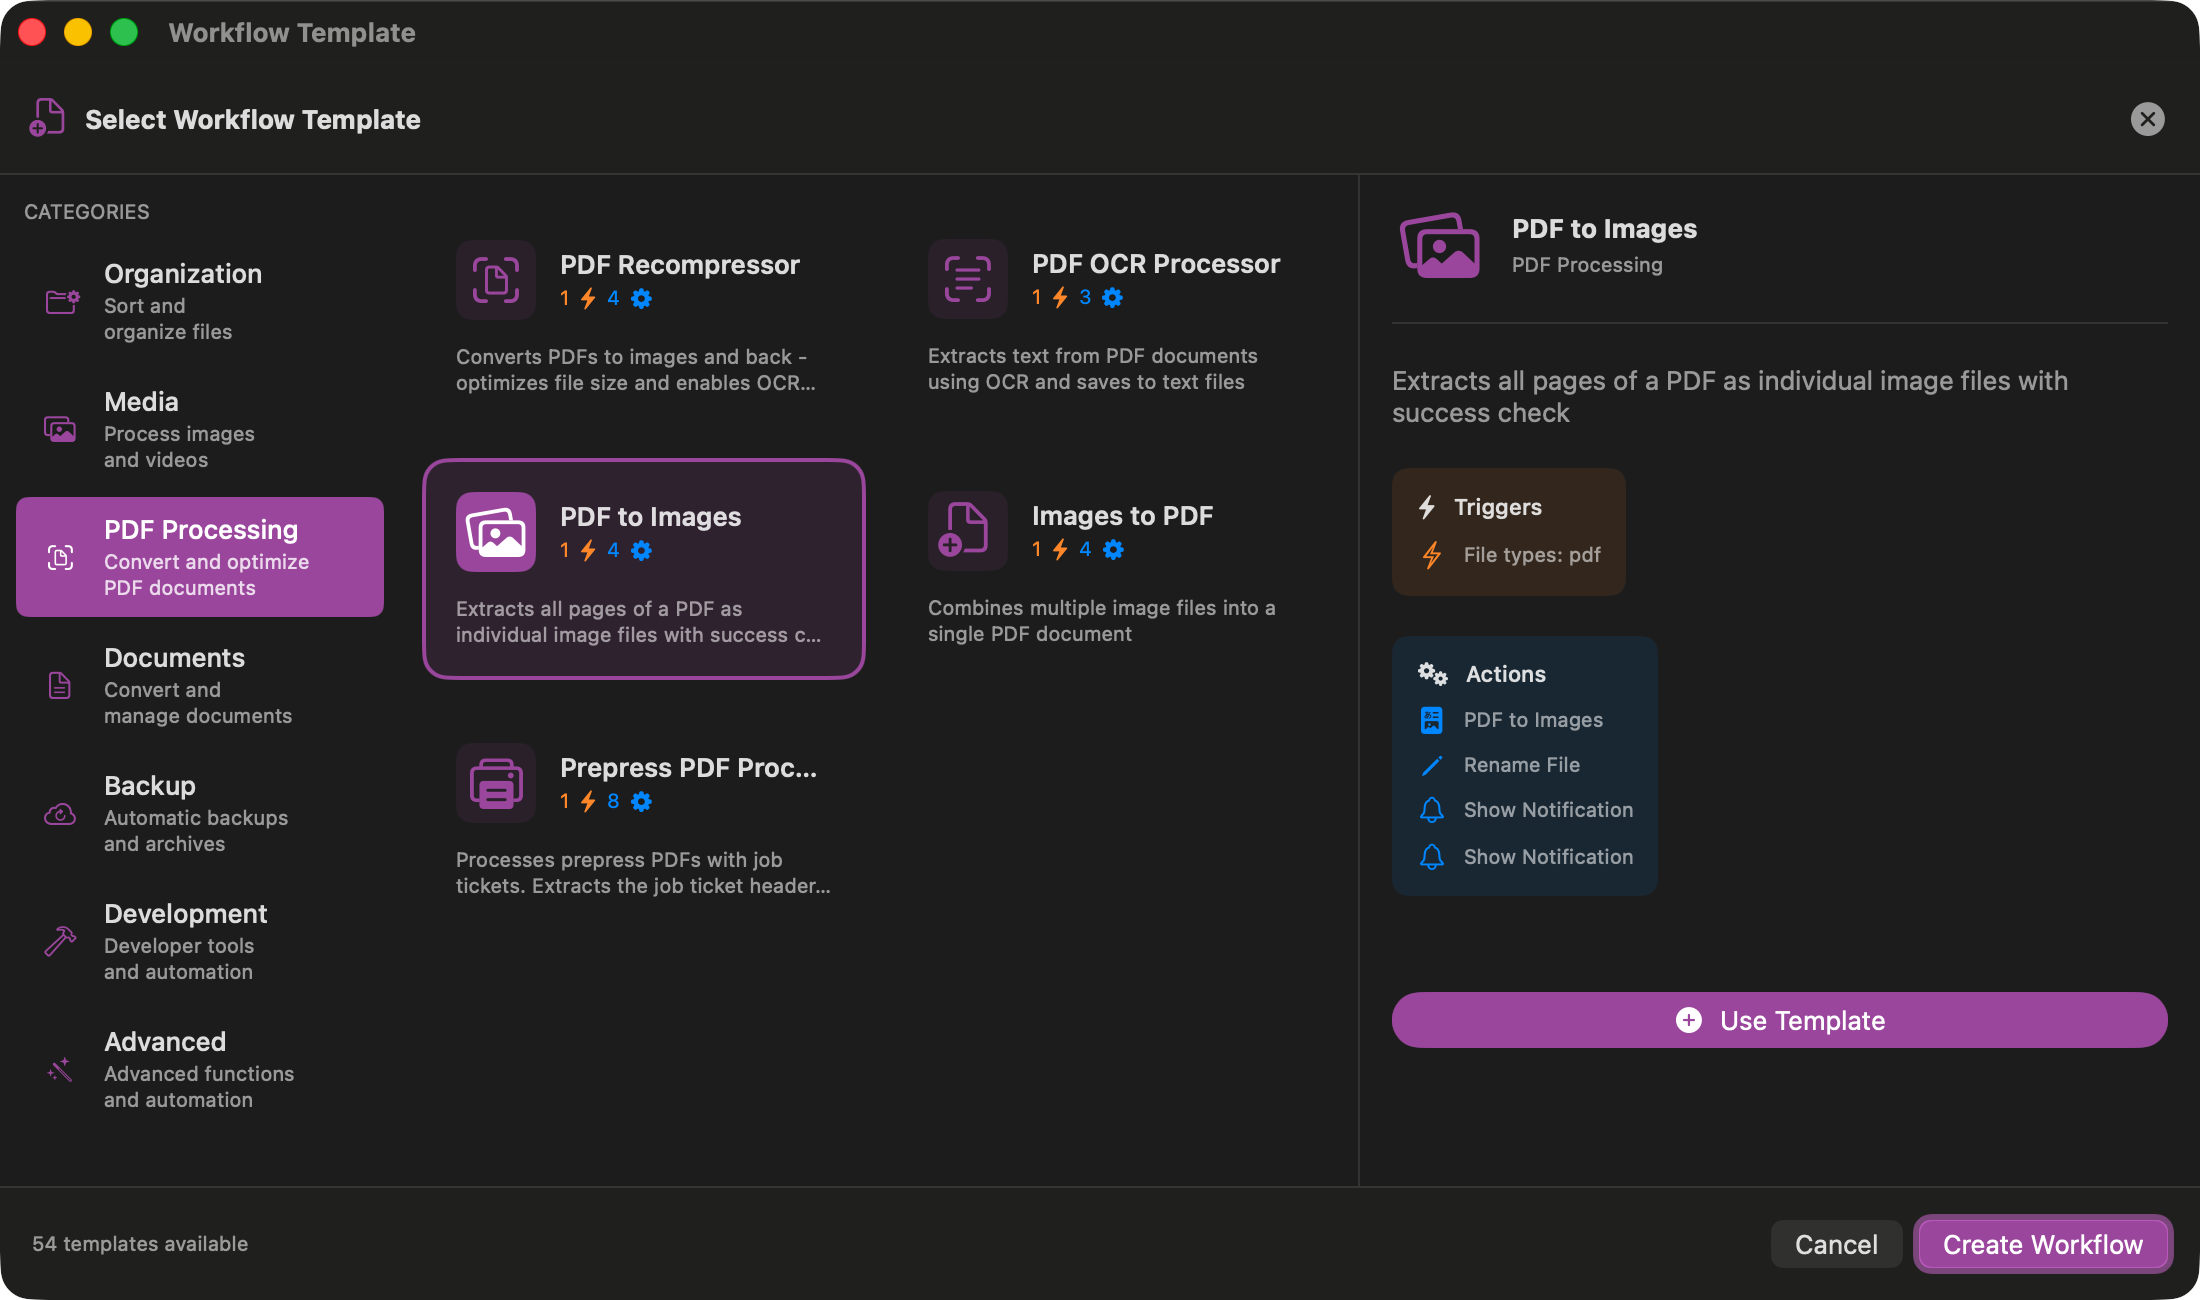The width and height of the screenshot is (2200, 1300).
Task: Click the PDF OCR Processor template icon
Action: (x=968, y=279)
